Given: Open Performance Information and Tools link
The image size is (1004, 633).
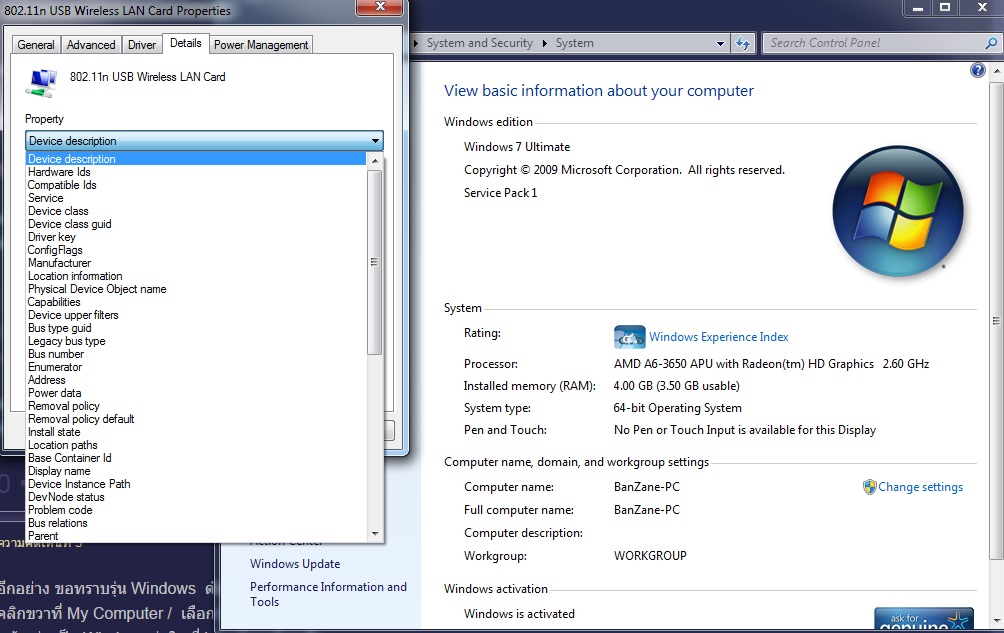Looking at the screenshot, I should click(328, 594).
